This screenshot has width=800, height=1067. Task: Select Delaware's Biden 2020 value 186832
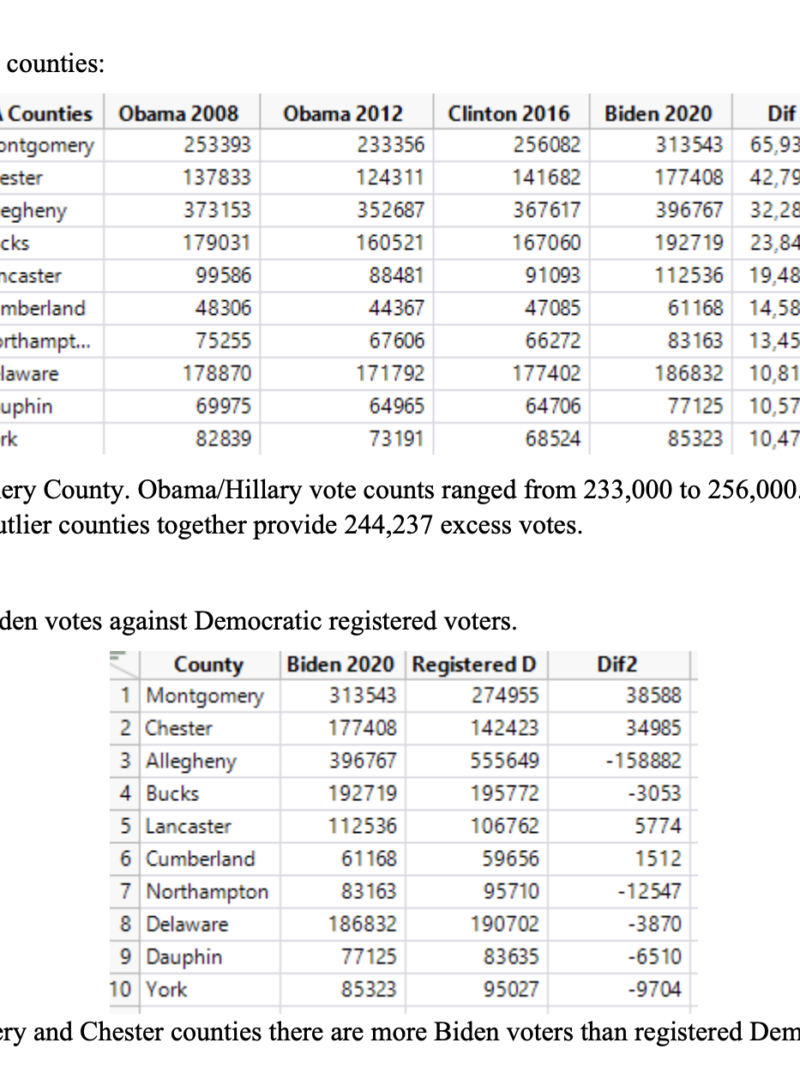[x=362, y=925]
